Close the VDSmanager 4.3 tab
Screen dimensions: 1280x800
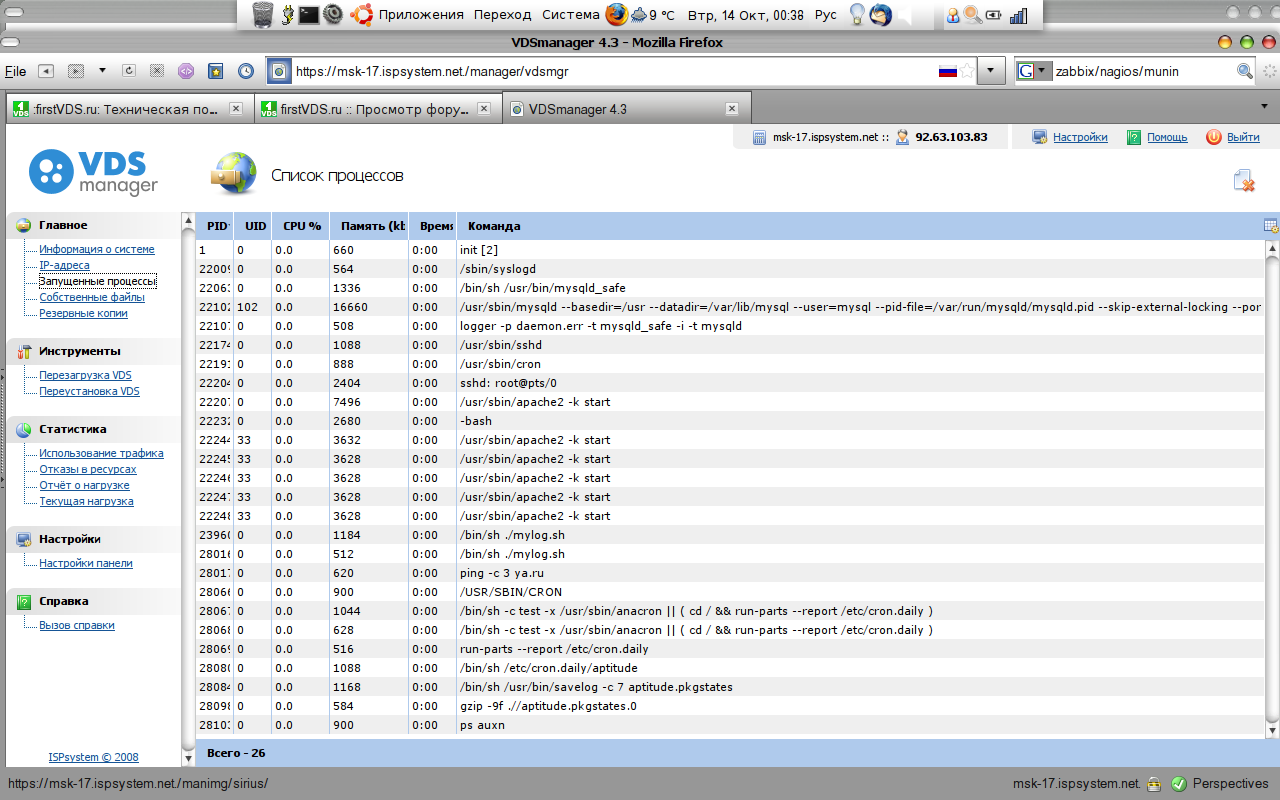point(732,109)
